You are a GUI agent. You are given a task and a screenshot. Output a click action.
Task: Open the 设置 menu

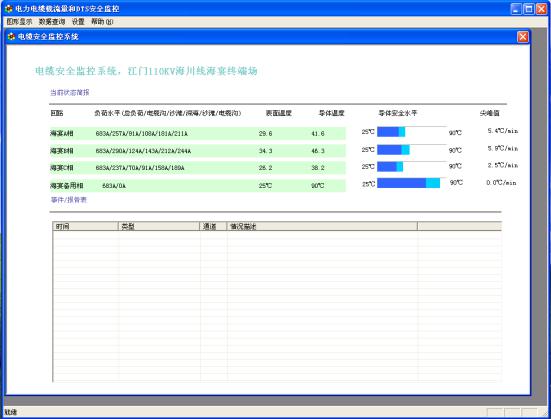coord(78,22)
